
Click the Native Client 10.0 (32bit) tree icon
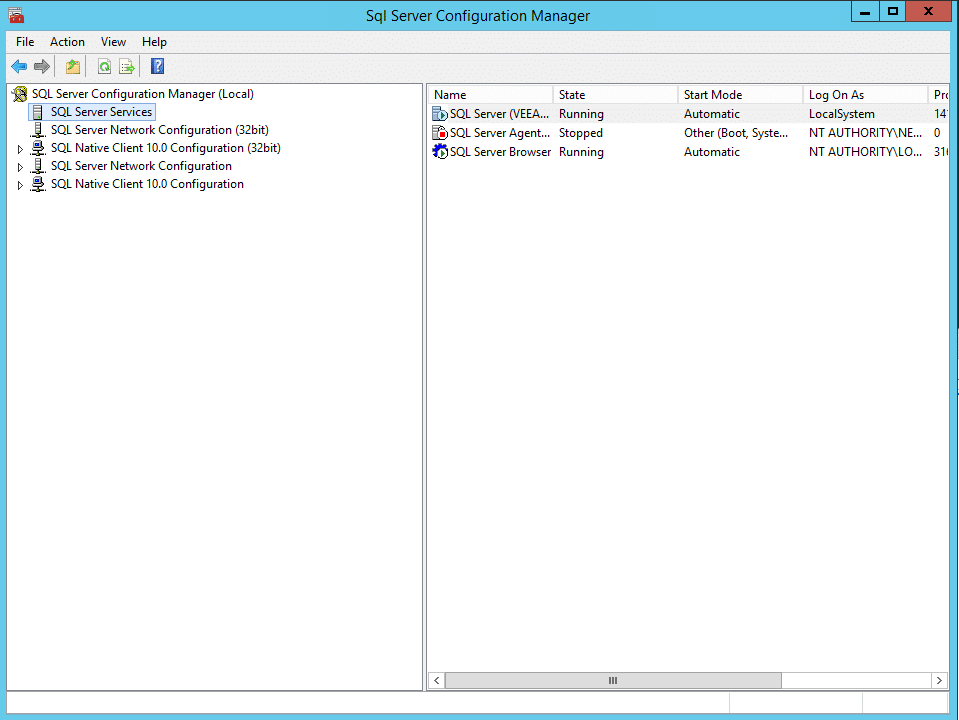[x=38, y=148]
